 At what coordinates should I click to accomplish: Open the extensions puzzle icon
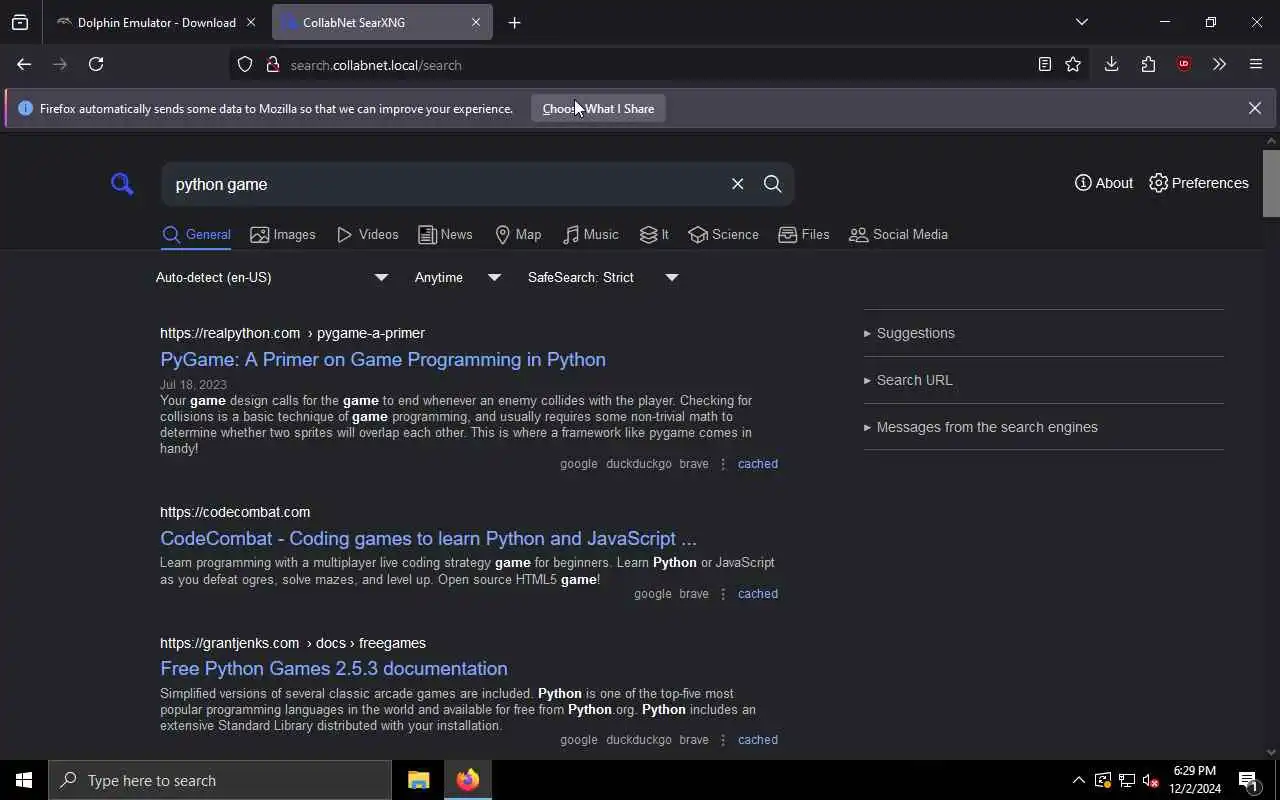1148,64
